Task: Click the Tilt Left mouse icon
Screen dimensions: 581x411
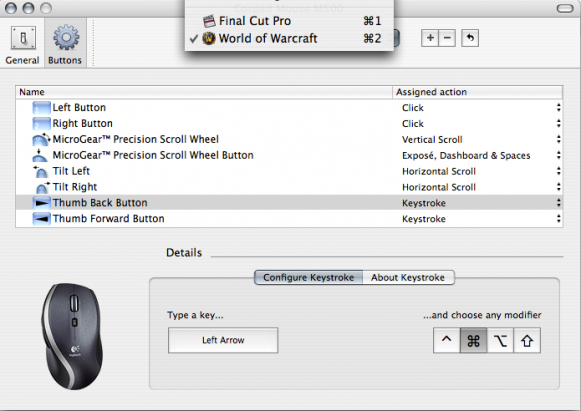Action: [x=40, y=172]
